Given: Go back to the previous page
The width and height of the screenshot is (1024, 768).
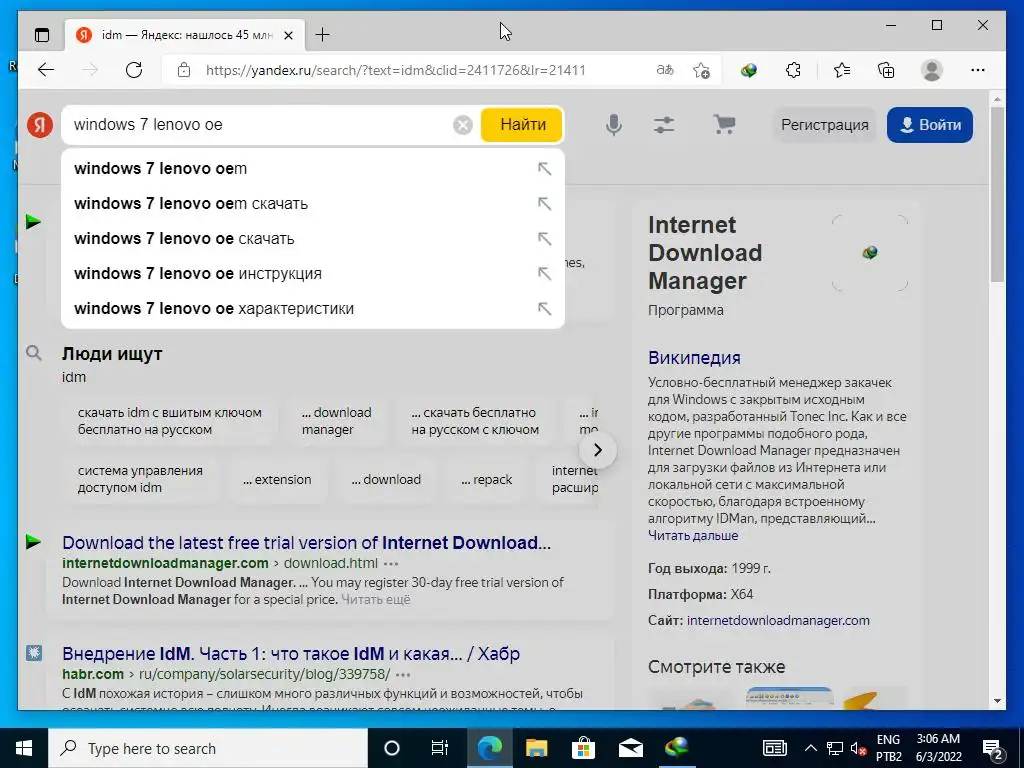Looking at the screenshot, I should pyautogui.click(x=46, y=70).
